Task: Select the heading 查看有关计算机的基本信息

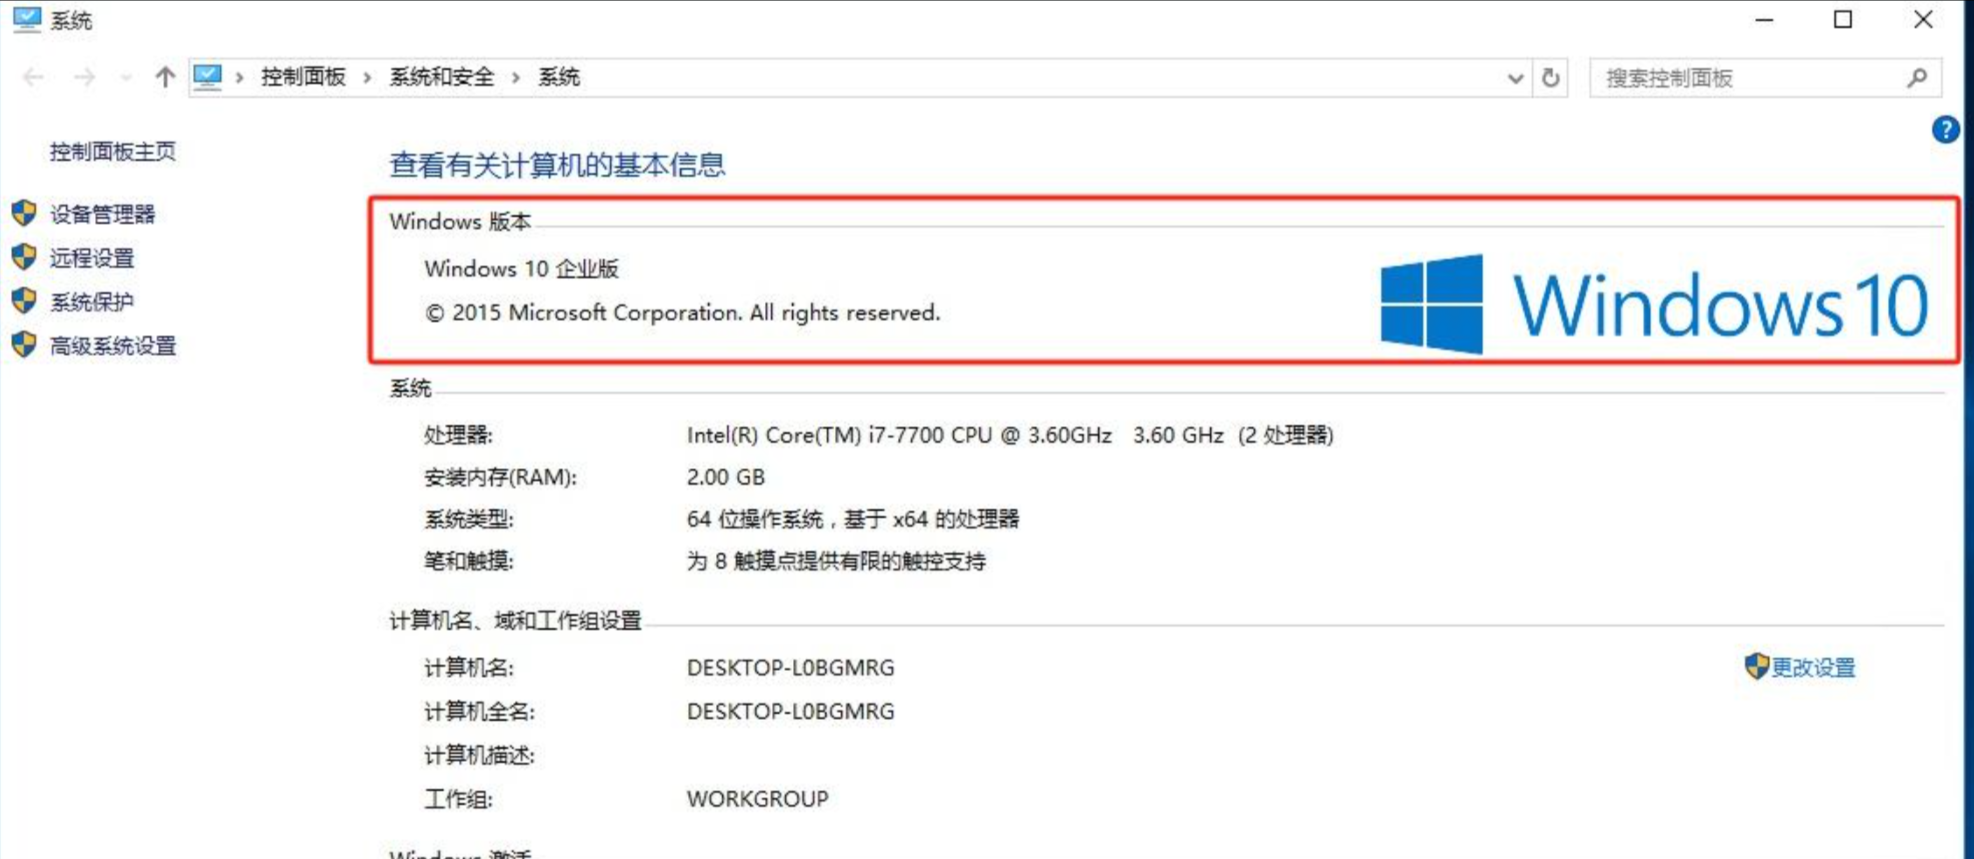Action: click(557, 165)
